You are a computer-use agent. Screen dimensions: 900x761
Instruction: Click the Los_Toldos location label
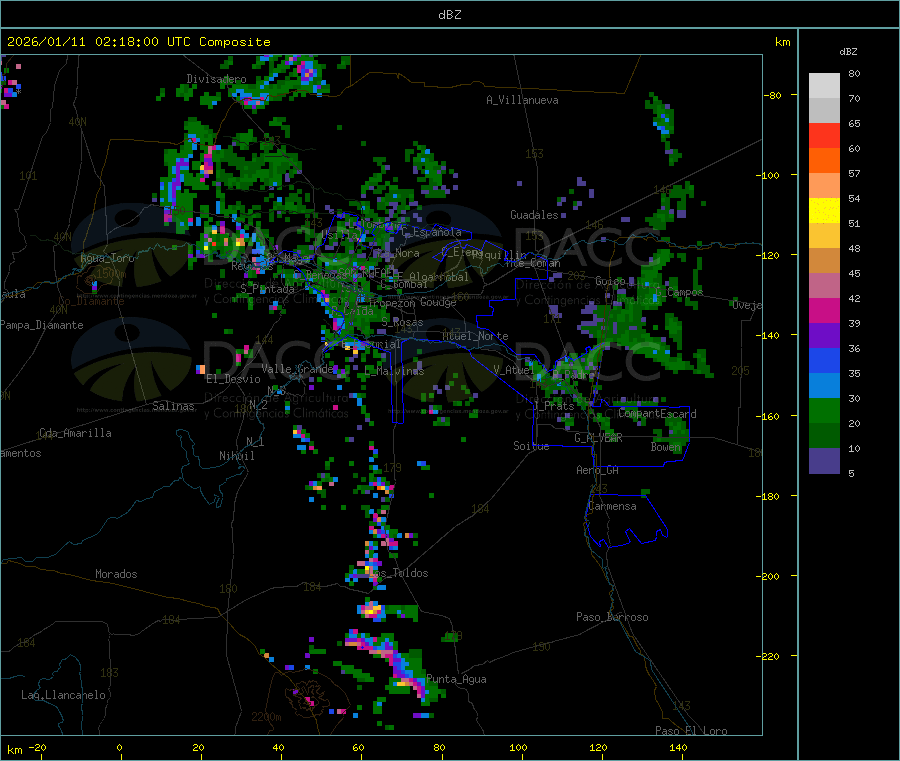point(398,573)
